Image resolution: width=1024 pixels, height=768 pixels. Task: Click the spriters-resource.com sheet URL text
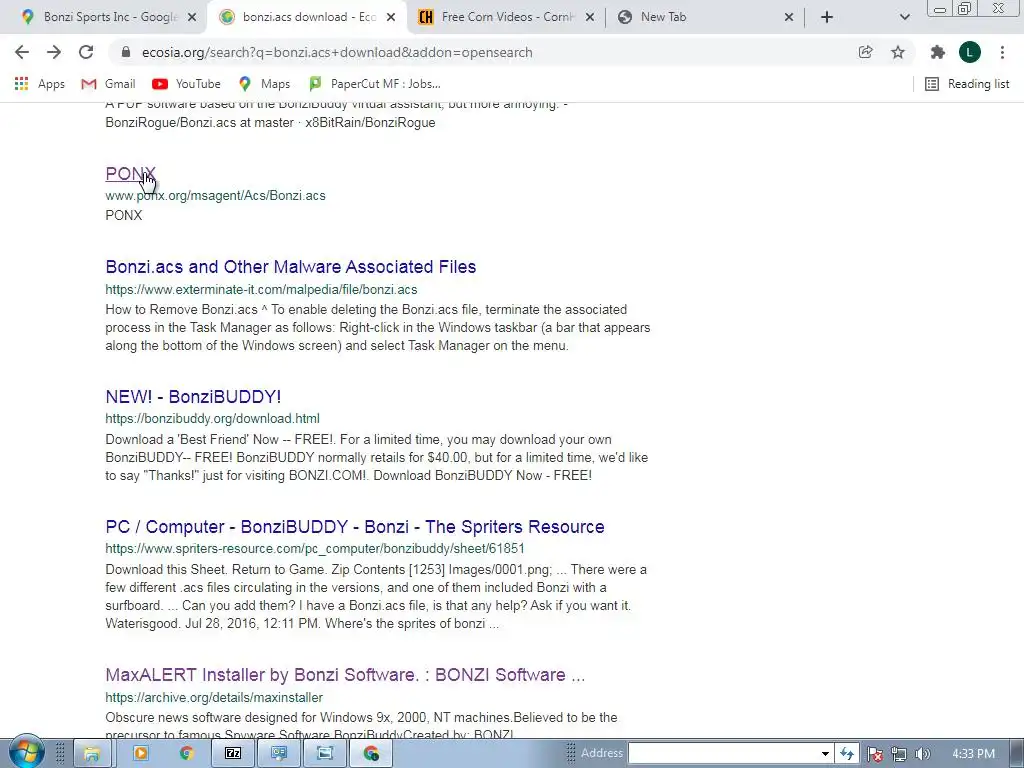pos(315,548)
